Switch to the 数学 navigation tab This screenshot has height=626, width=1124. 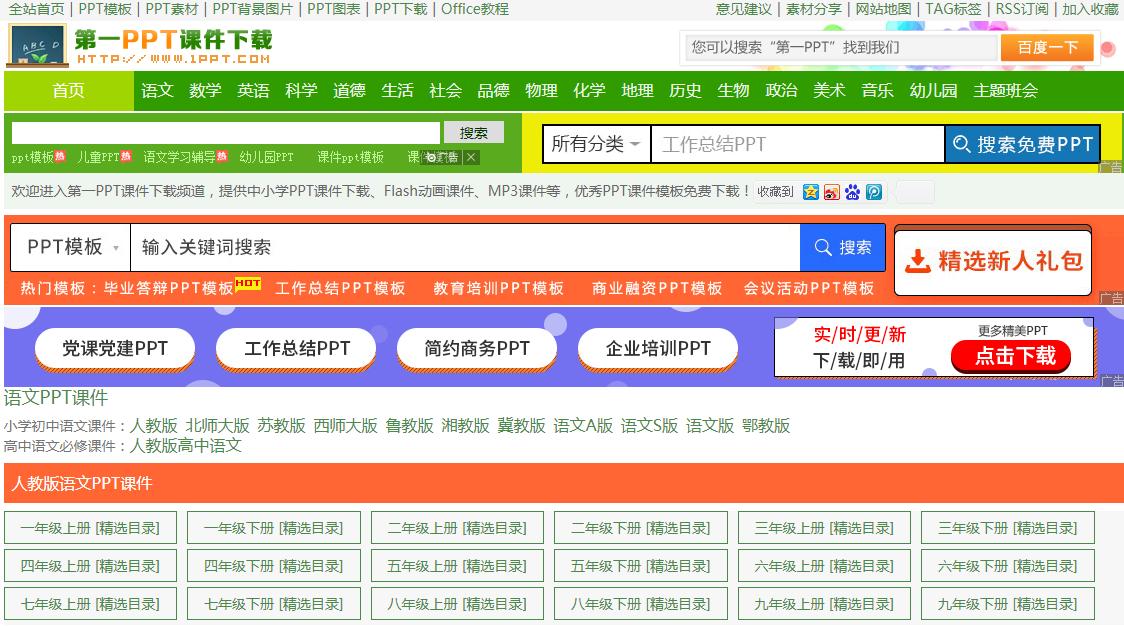[205, 91]
